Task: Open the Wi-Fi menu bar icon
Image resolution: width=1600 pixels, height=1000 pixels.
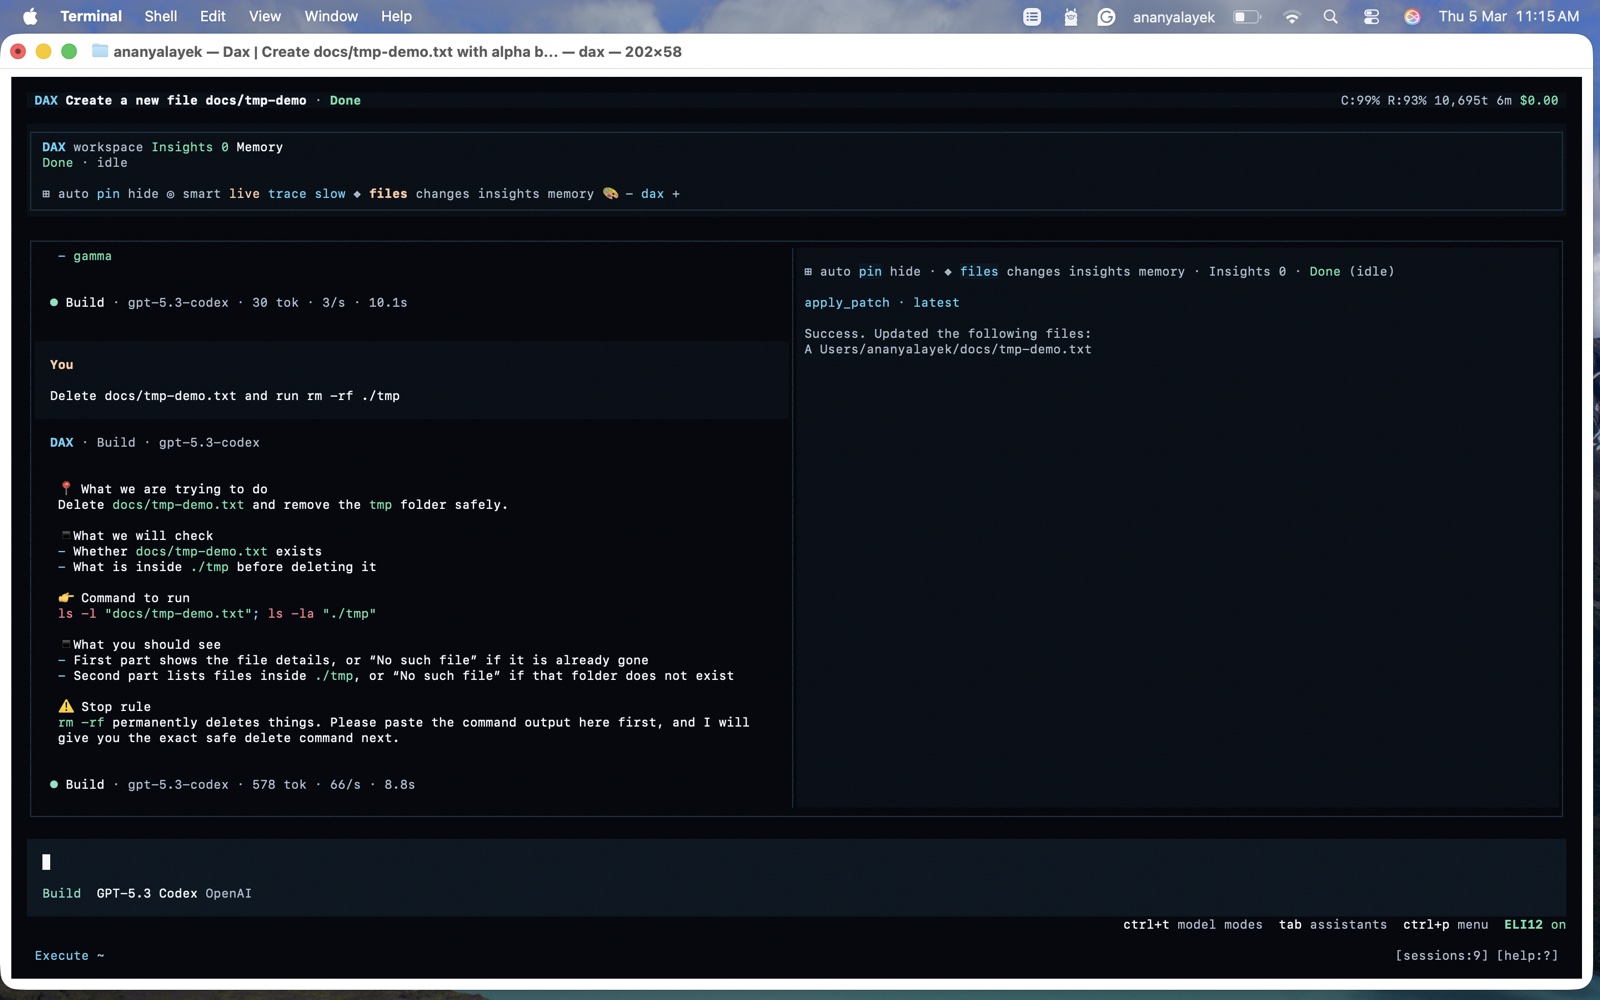Action: tap(1292, 16)
